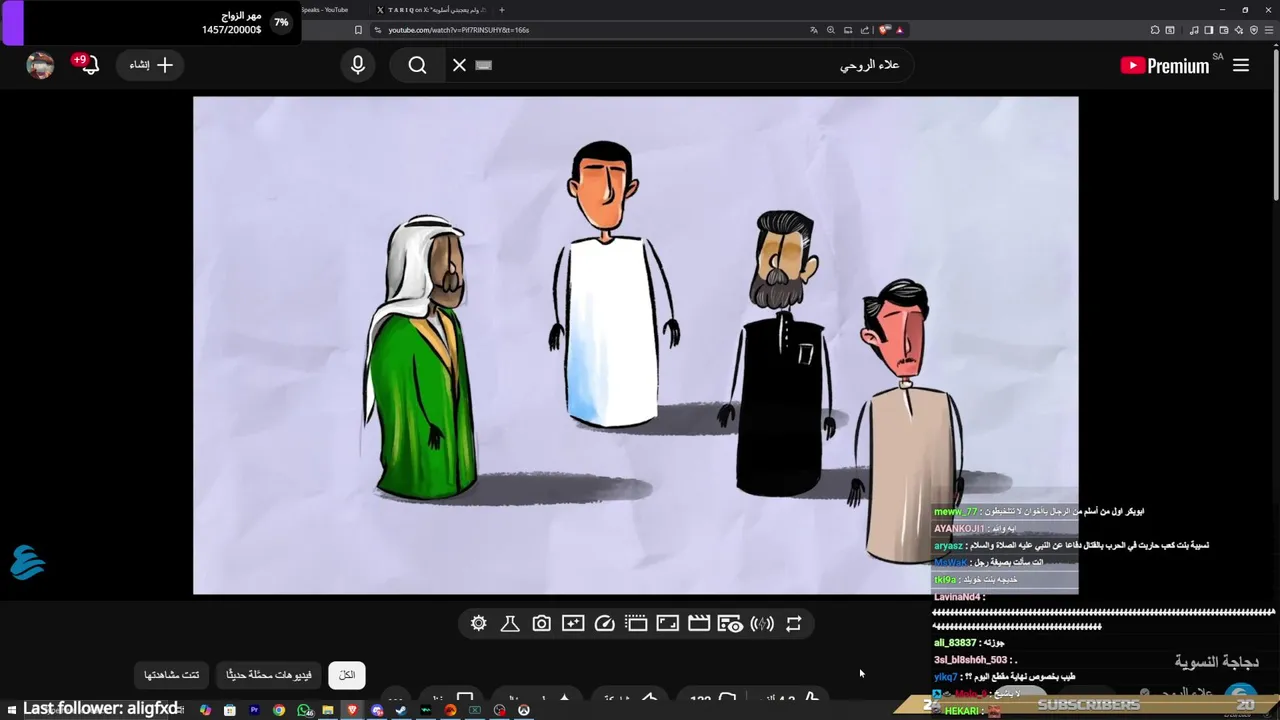Viewport: 1280px width, 720px height.
Task: Click the VPN shield icon
Action: tap(1254, 30)
